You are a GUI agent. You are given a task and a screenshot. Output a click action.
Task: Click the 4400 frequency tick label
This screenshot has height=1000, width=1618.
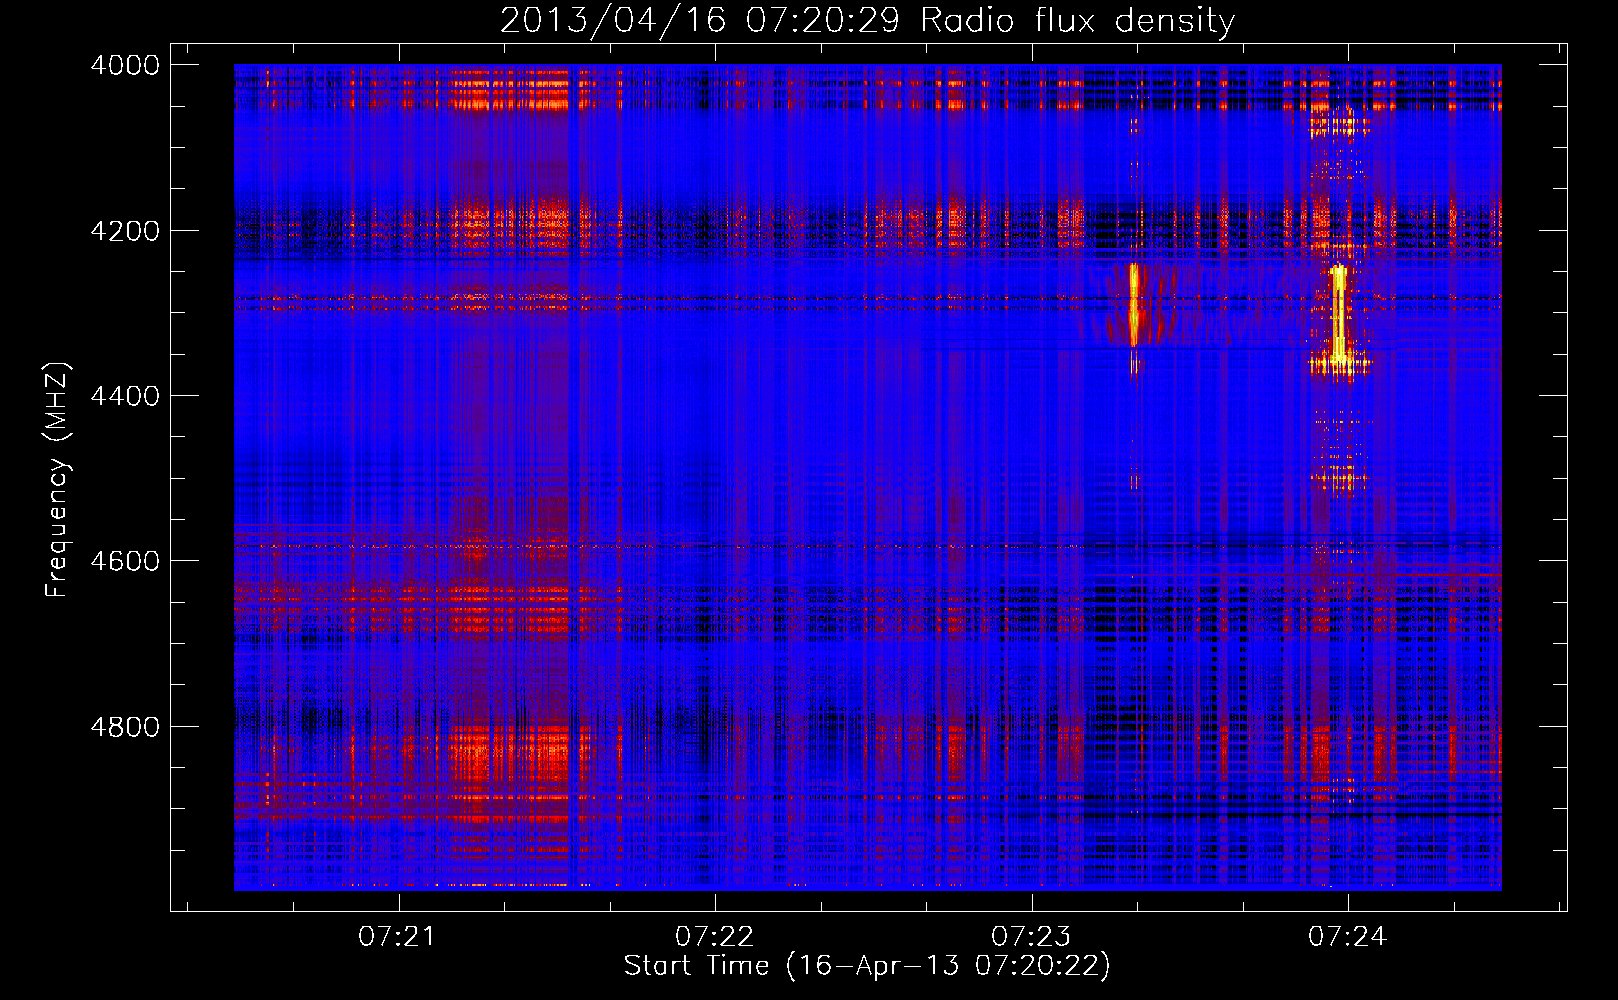pos(125,396)
